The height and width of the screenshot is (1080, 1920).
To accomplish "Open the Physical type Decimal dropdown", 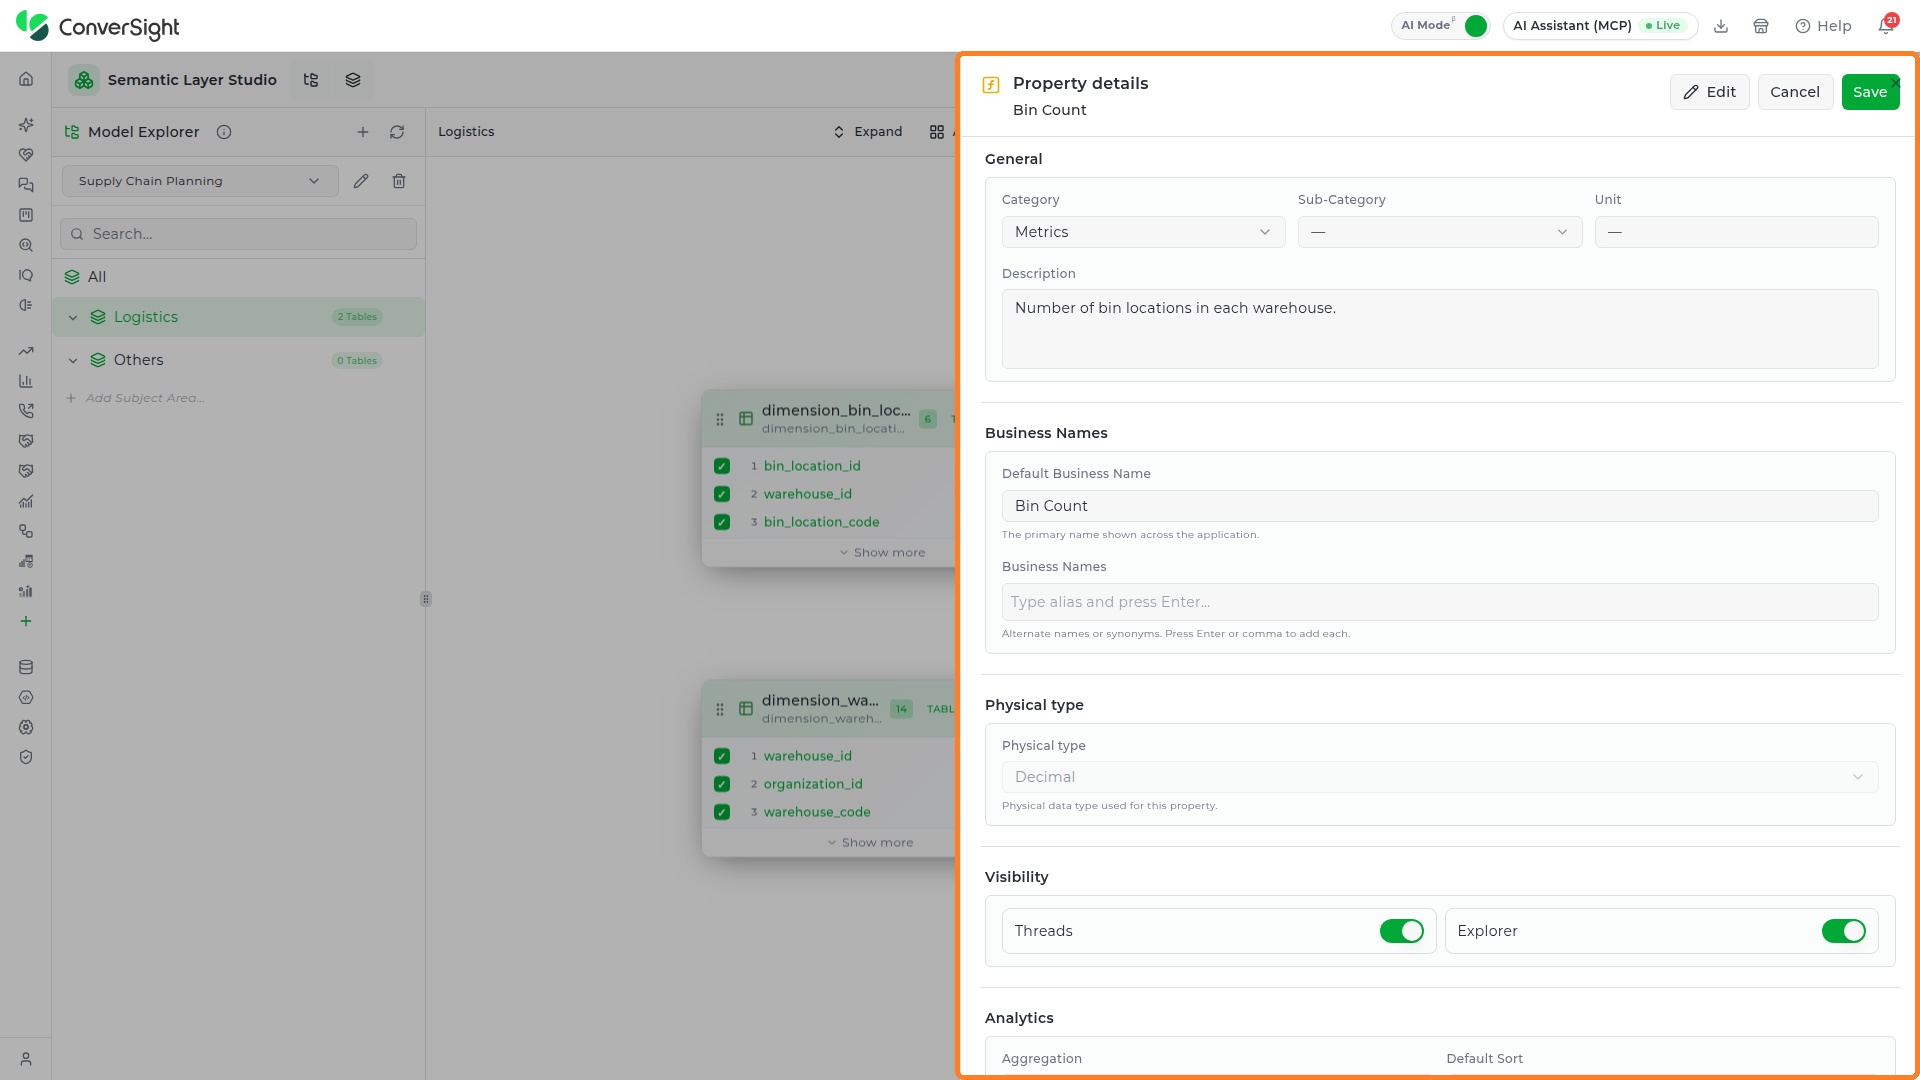I will [1439, 777].
